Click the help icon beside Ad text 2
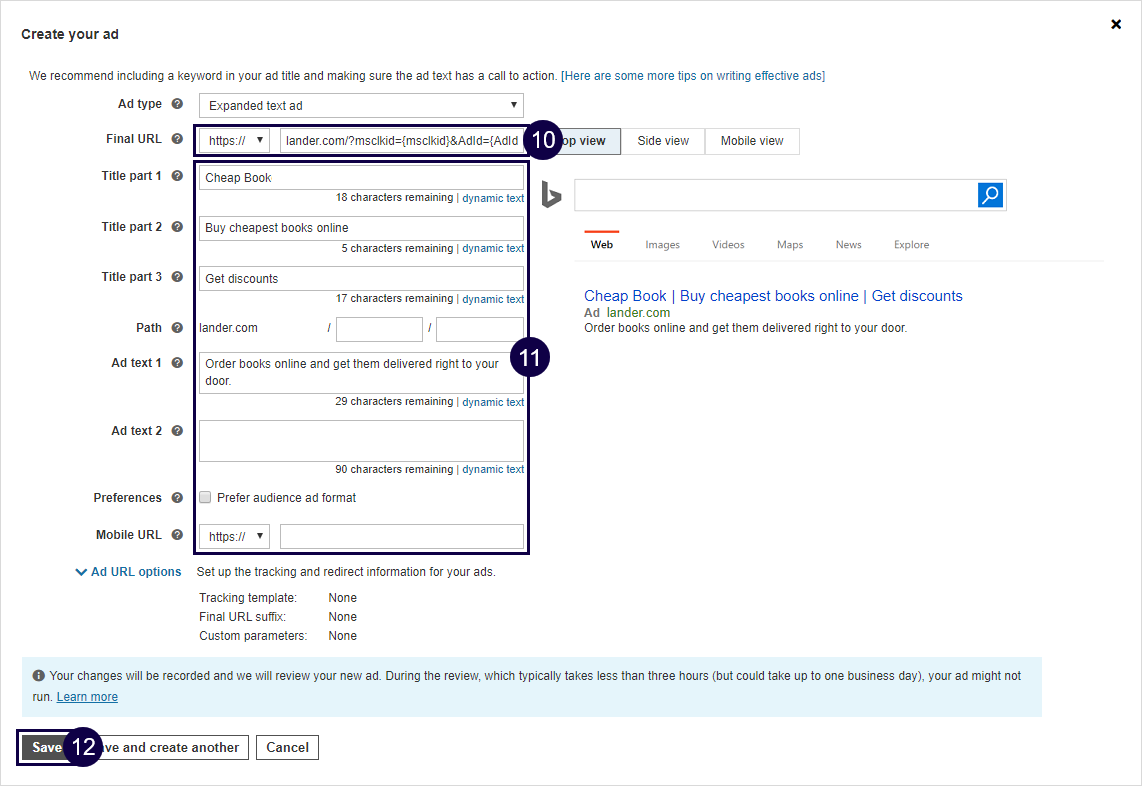 coord(177,431)
